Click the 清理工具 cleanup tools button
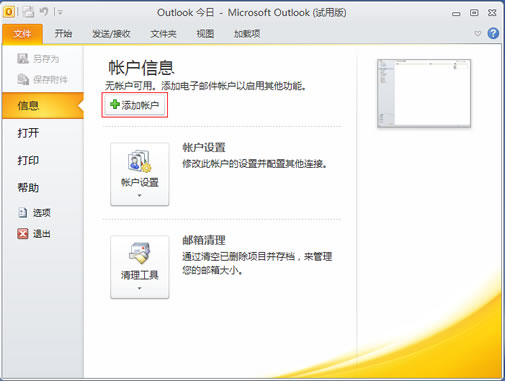 (x=140, y=267)
